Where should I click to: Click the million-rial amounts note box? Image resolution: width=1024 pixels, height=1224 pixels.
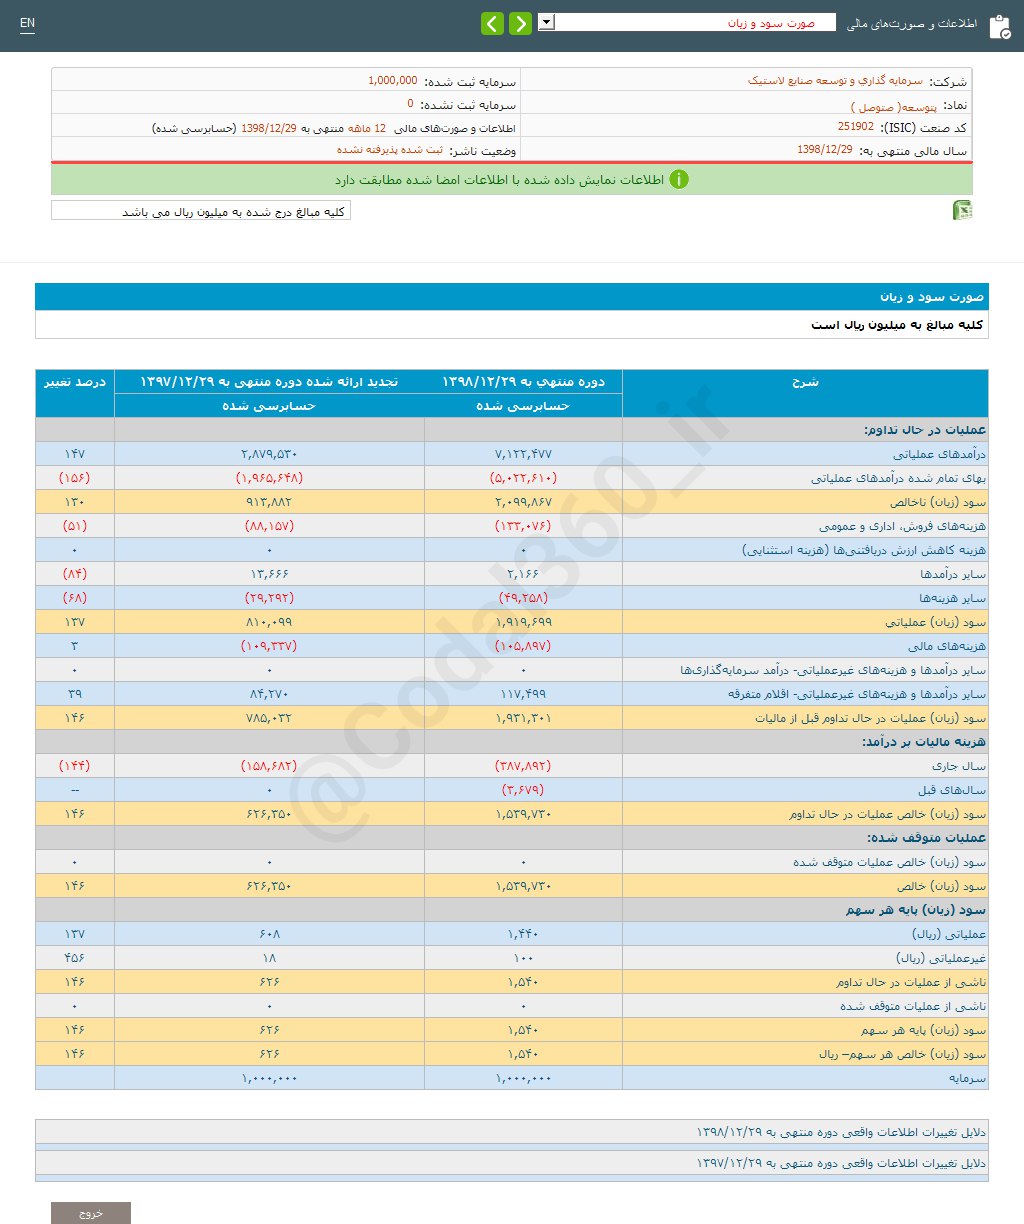pyautogui.click(x=200, y=210)
